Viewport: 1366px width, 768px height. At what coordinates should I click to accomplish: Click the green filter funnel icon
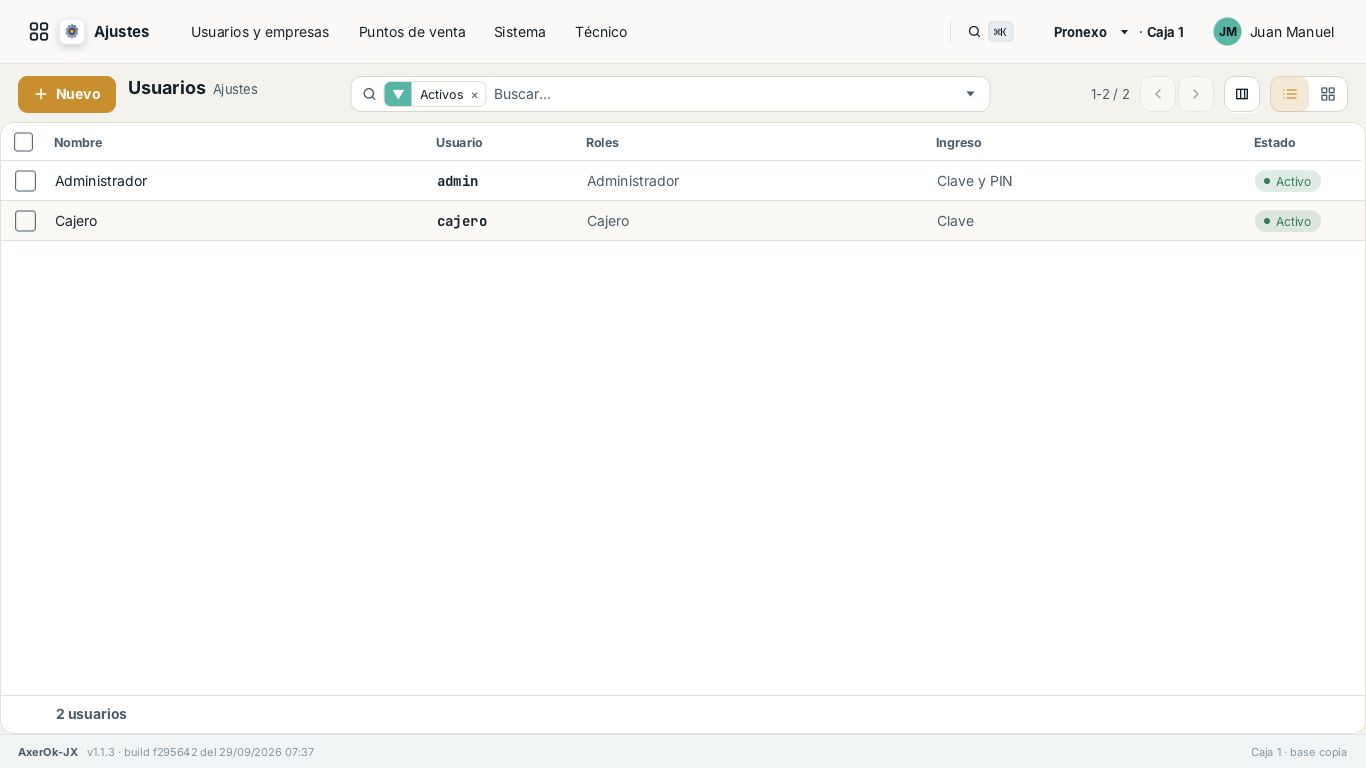tap(398, 94)
